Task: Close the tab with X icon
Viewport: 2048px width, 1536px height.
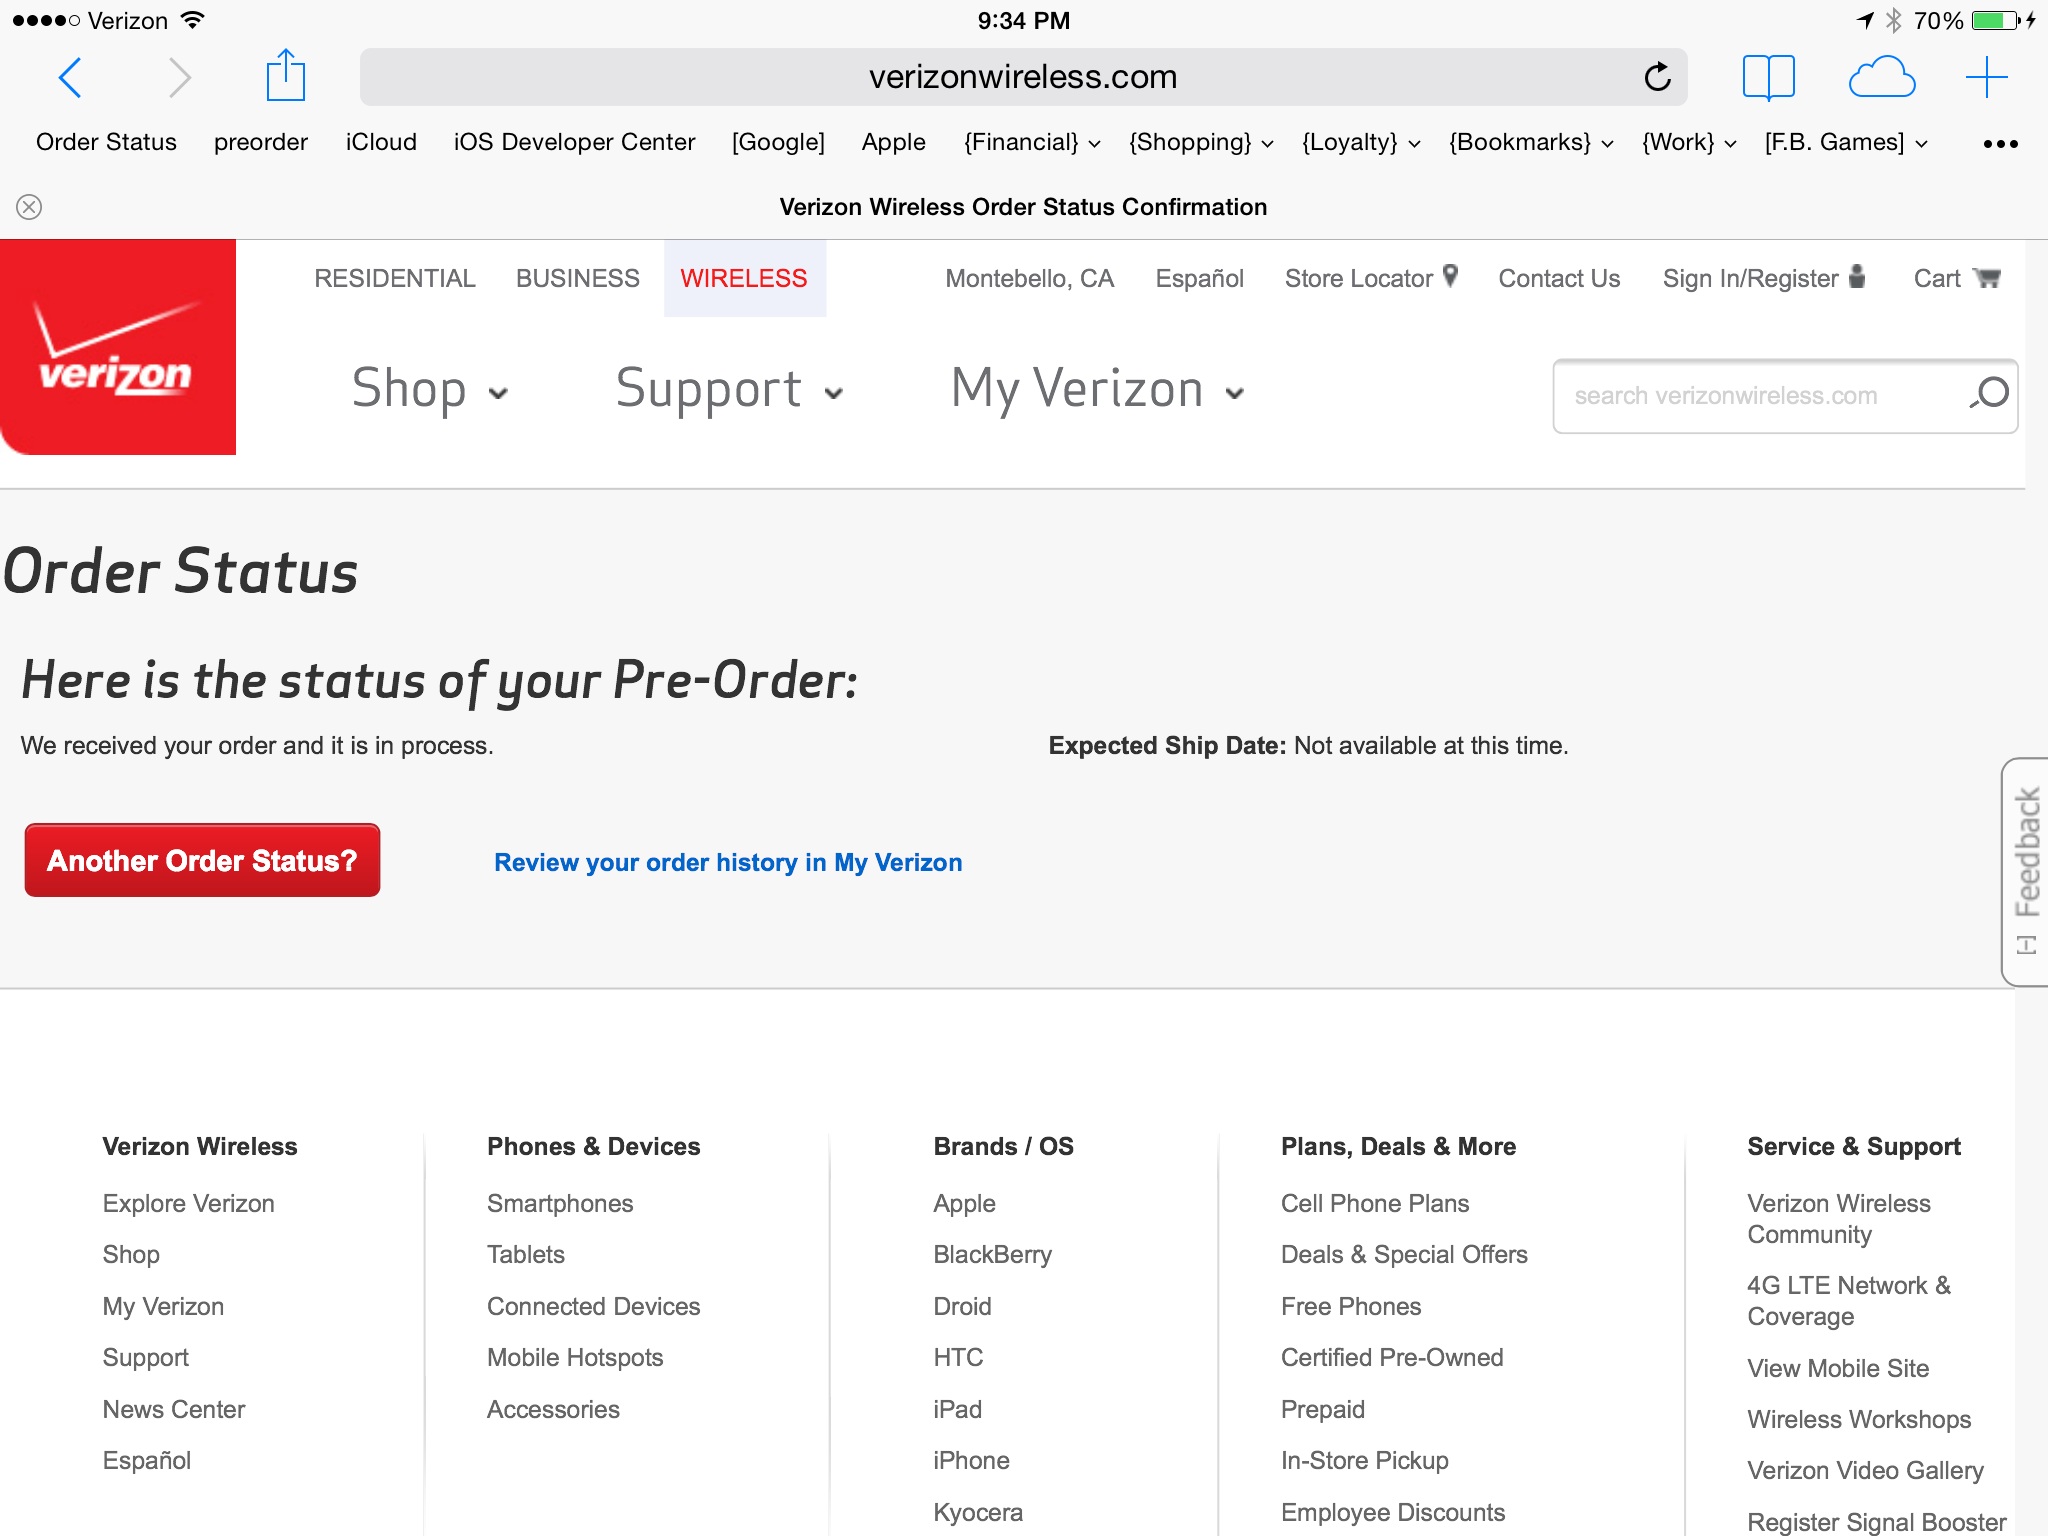Action: click(x=29, y=207)
